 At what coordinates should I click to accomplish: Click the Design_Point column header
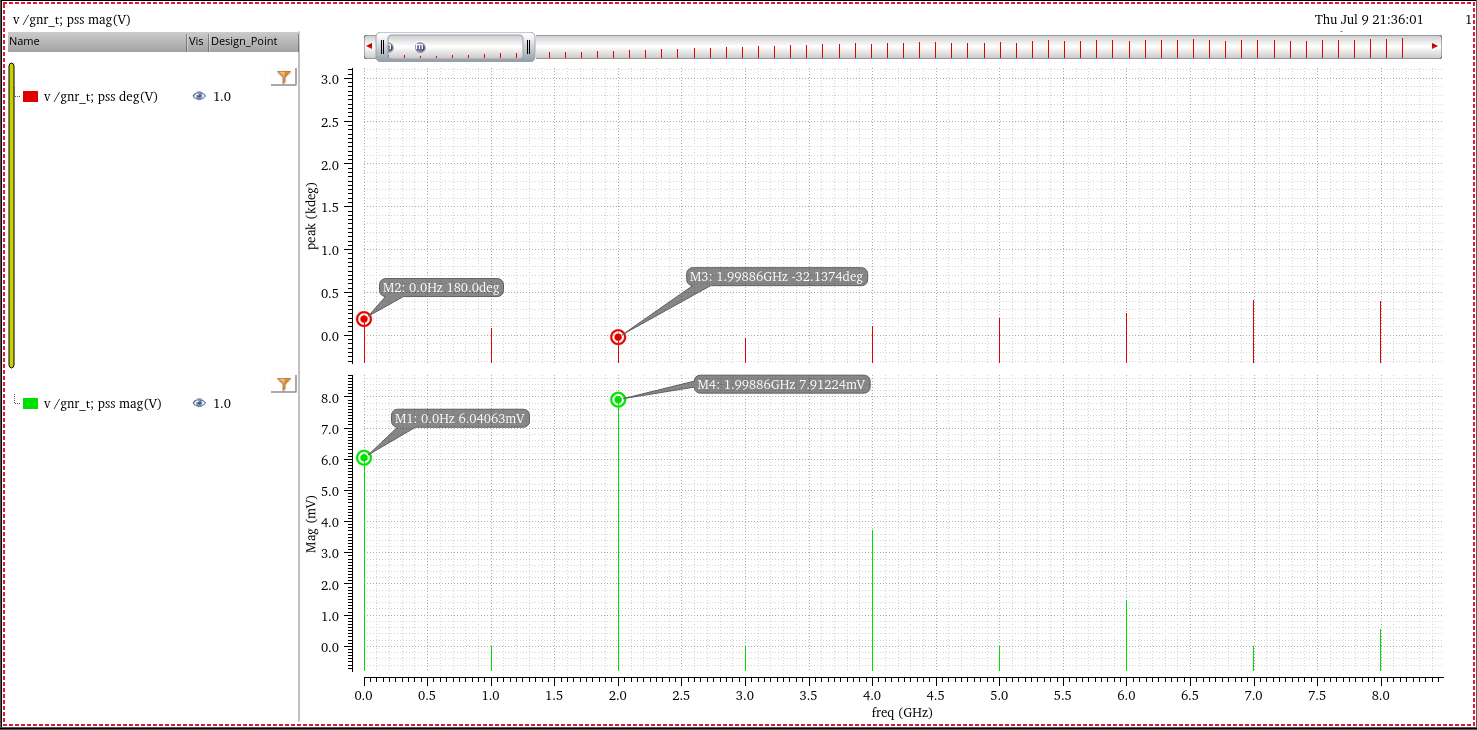coord(253,41)
